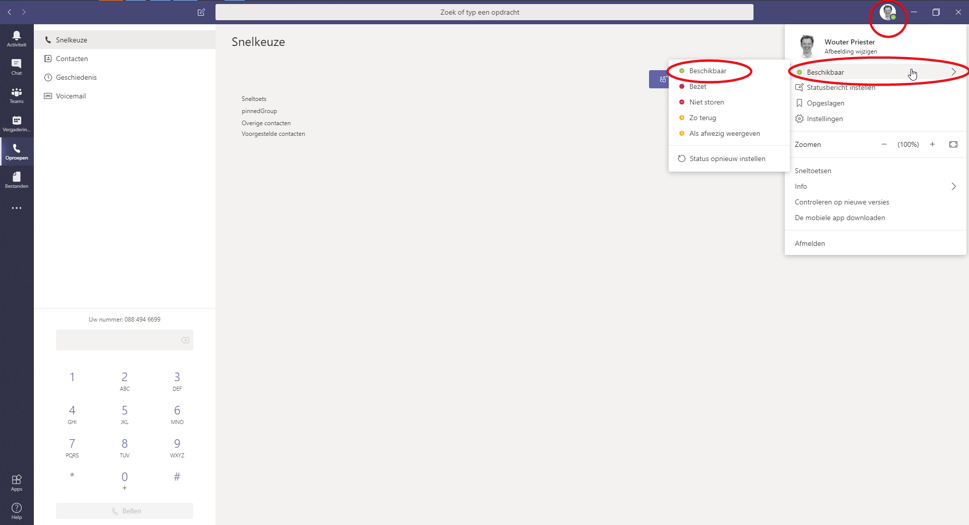This screenshot has width=969, height=525.
Task: Open the Geschiedenis call history tab
Action: [x=125, y=77]
